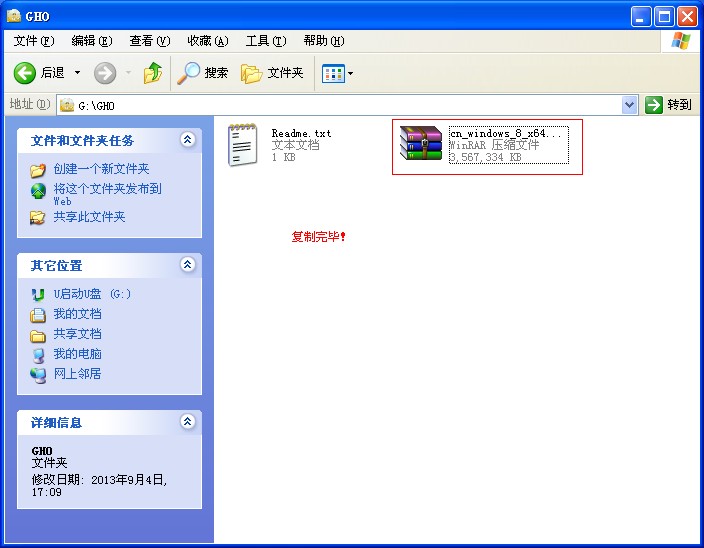Open the 收藏(A) menu

207,41
